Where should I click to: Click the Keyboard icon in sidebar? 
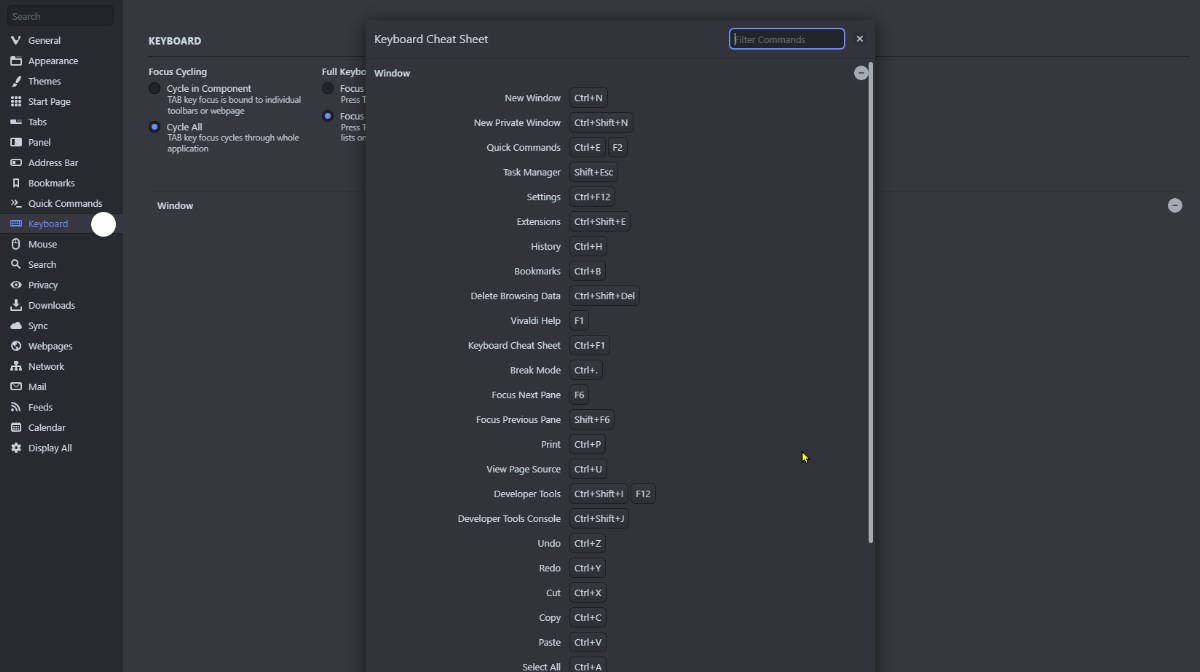pos(16,223)
